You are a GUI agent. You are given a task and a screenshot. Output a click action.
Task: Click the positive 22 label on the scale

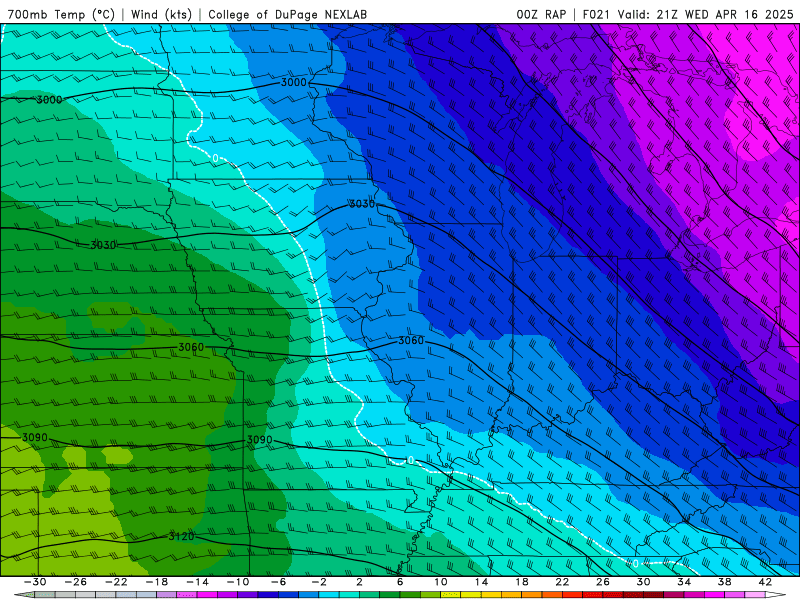click(562, 582)
